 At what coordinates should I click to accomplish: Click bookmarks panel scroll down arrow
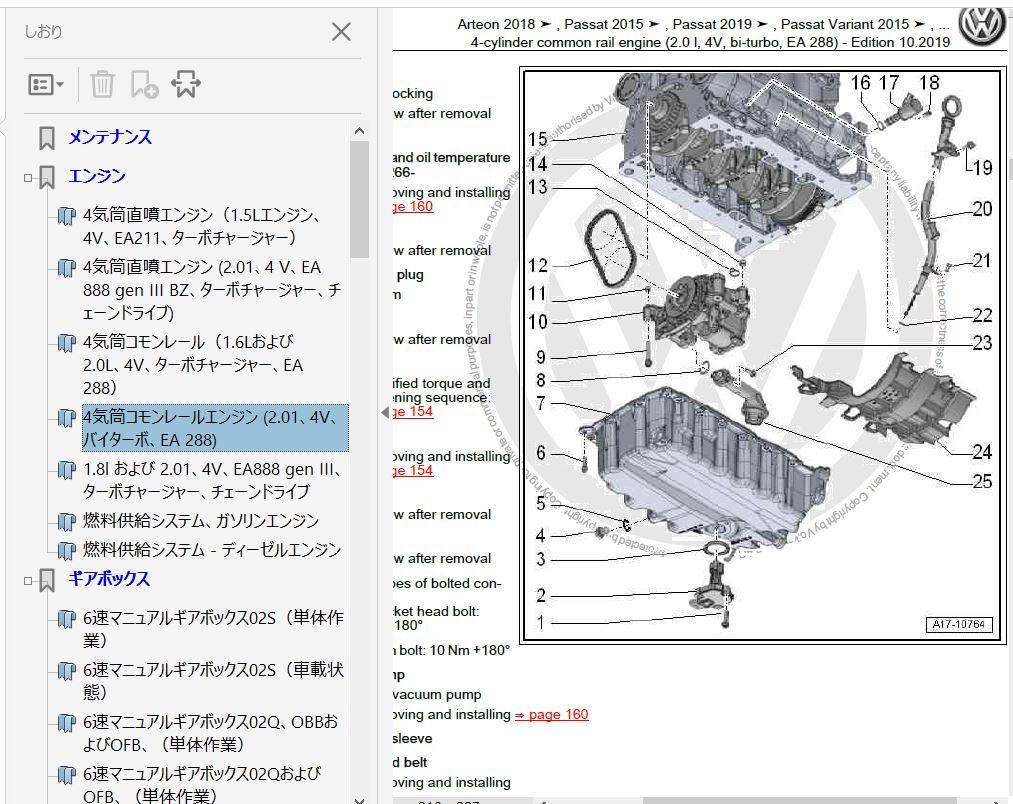[360, 799]
